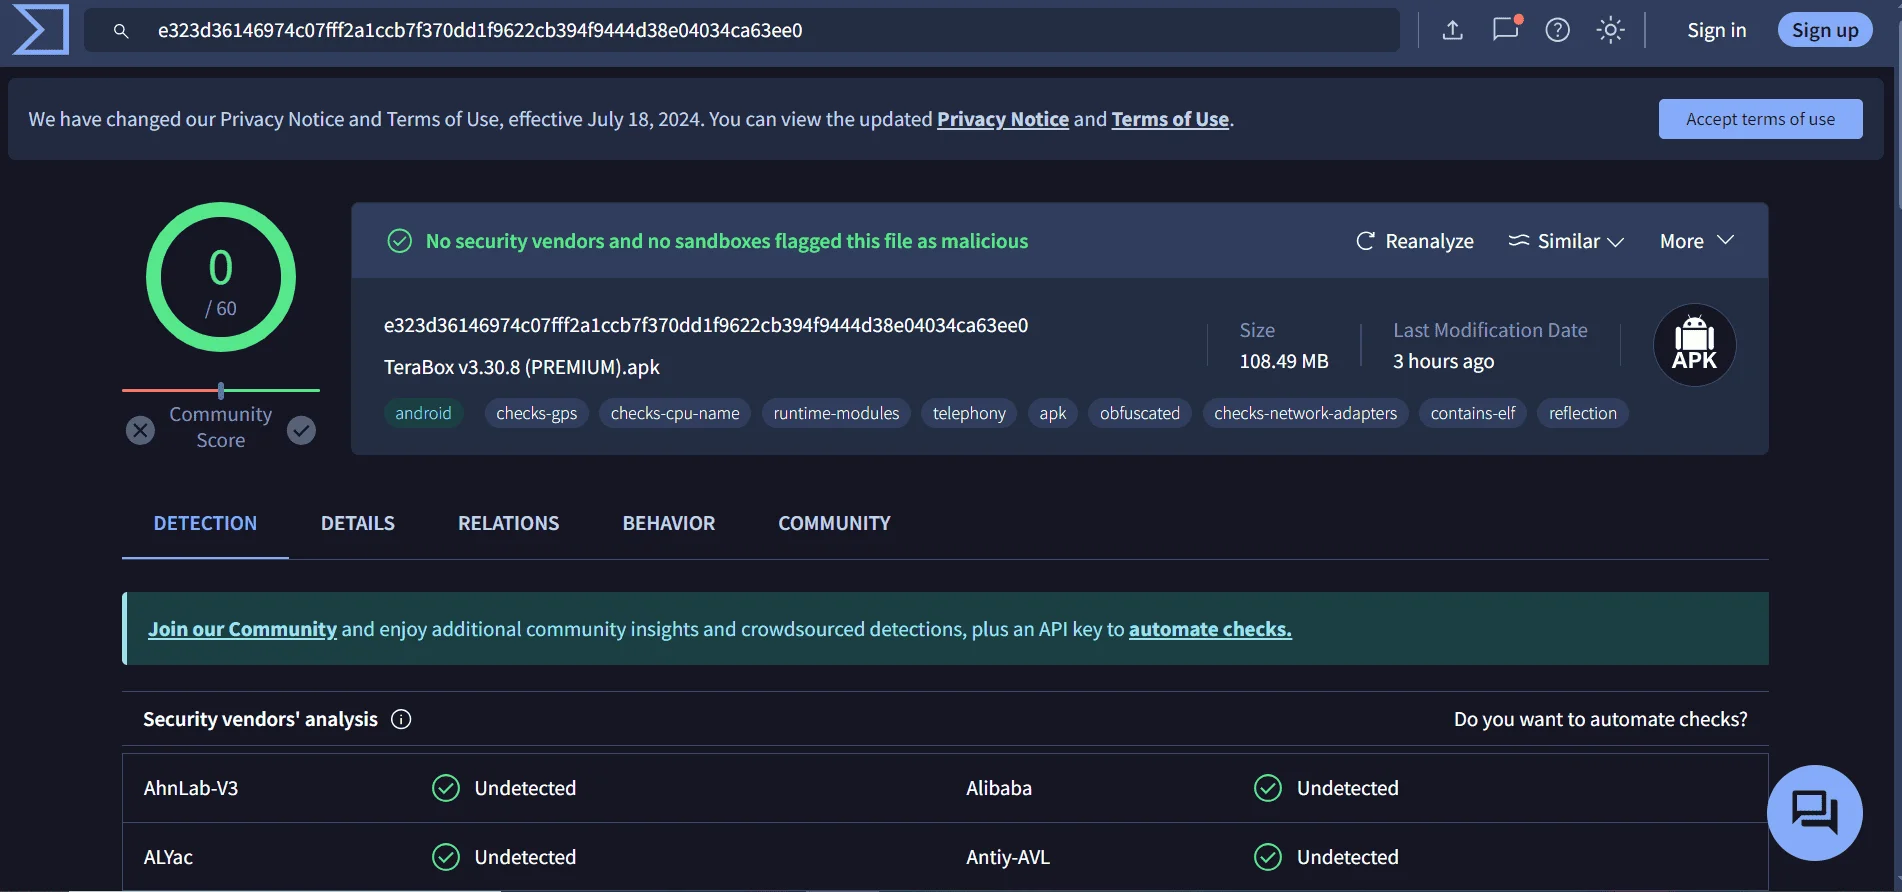Click the apk tag
Viewport: 1902px width, 892px height.
tap(1052, 413)
